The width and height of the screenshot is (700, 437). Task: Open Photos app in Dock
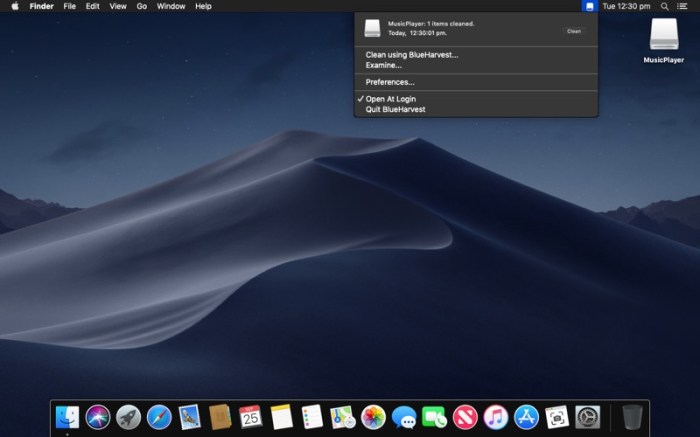click(373, 417)
